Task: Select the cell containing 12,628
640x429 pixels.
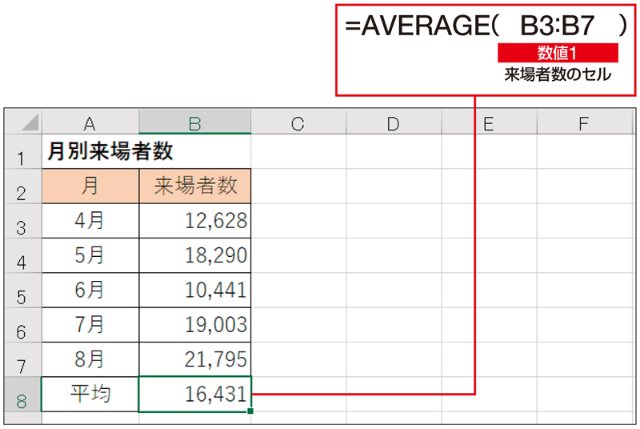Action: pyautogui.click(x=195, y=221)
